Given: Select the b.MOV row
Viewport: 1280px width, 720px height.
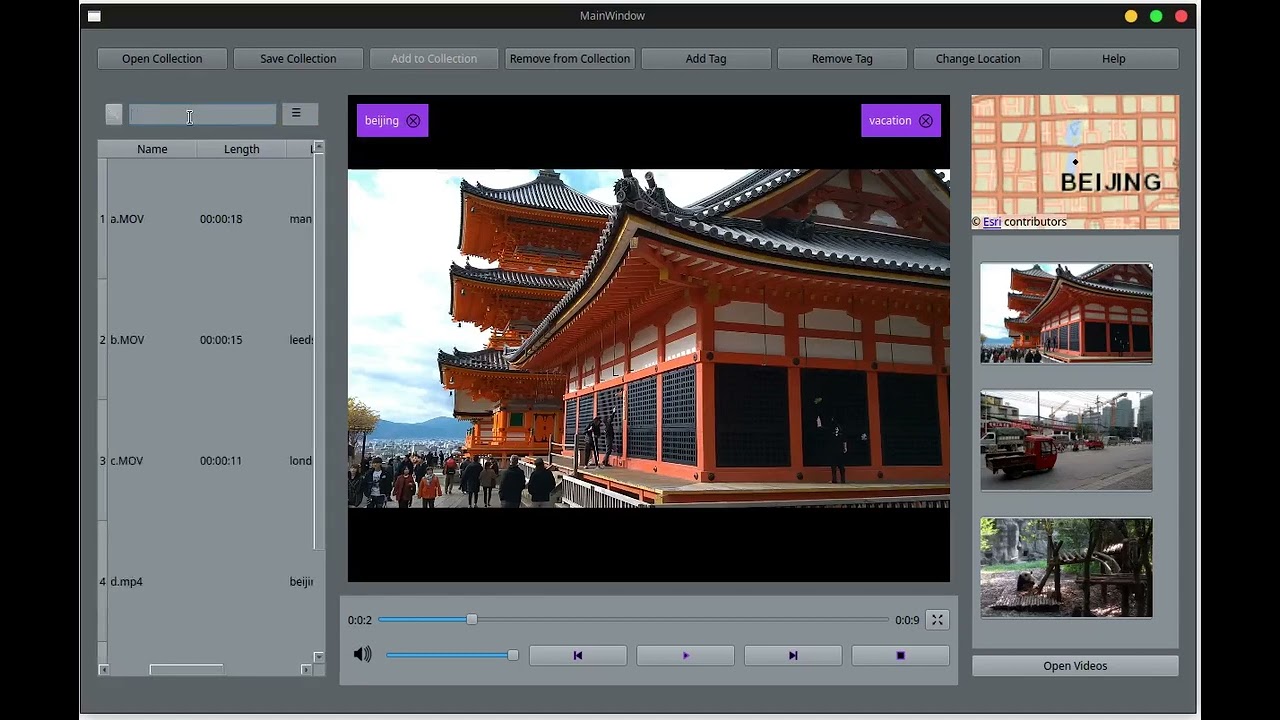Looking at the screenshot, I should coord(210,340).
